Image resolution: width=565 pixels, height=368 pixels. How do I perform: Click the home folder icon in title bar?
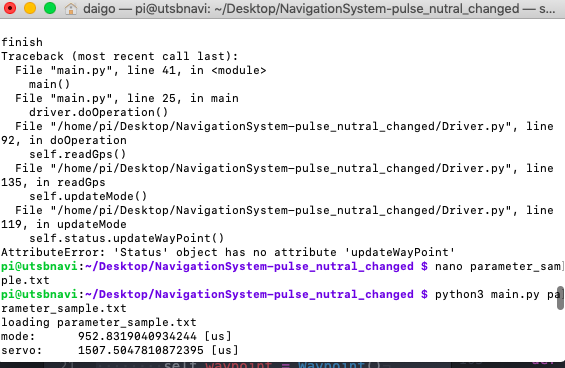[x=71, y=8]
